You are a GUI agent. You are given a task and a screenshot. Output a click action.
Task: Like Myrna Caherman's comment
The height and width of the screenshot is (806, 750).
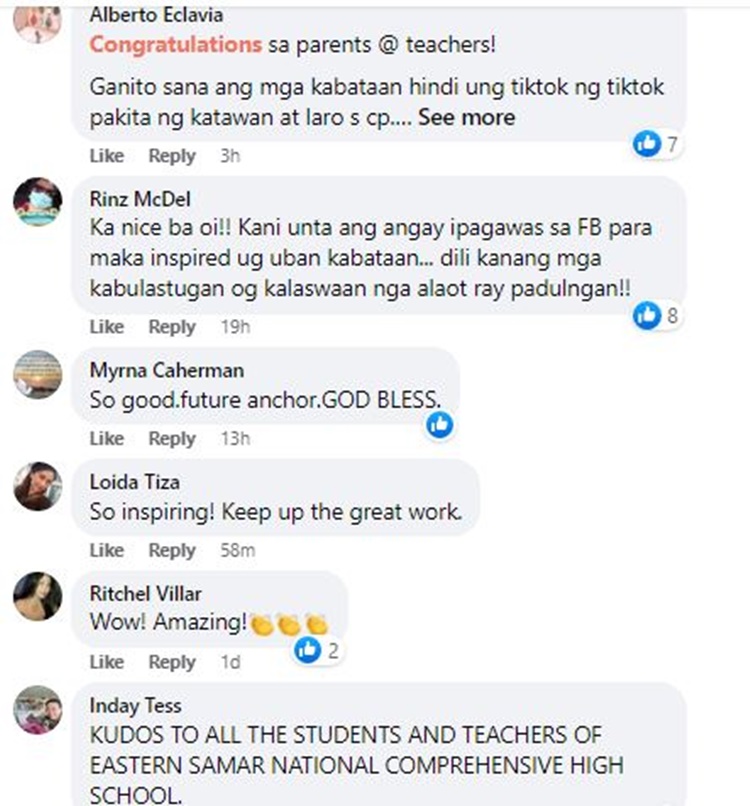click(107, 438)
